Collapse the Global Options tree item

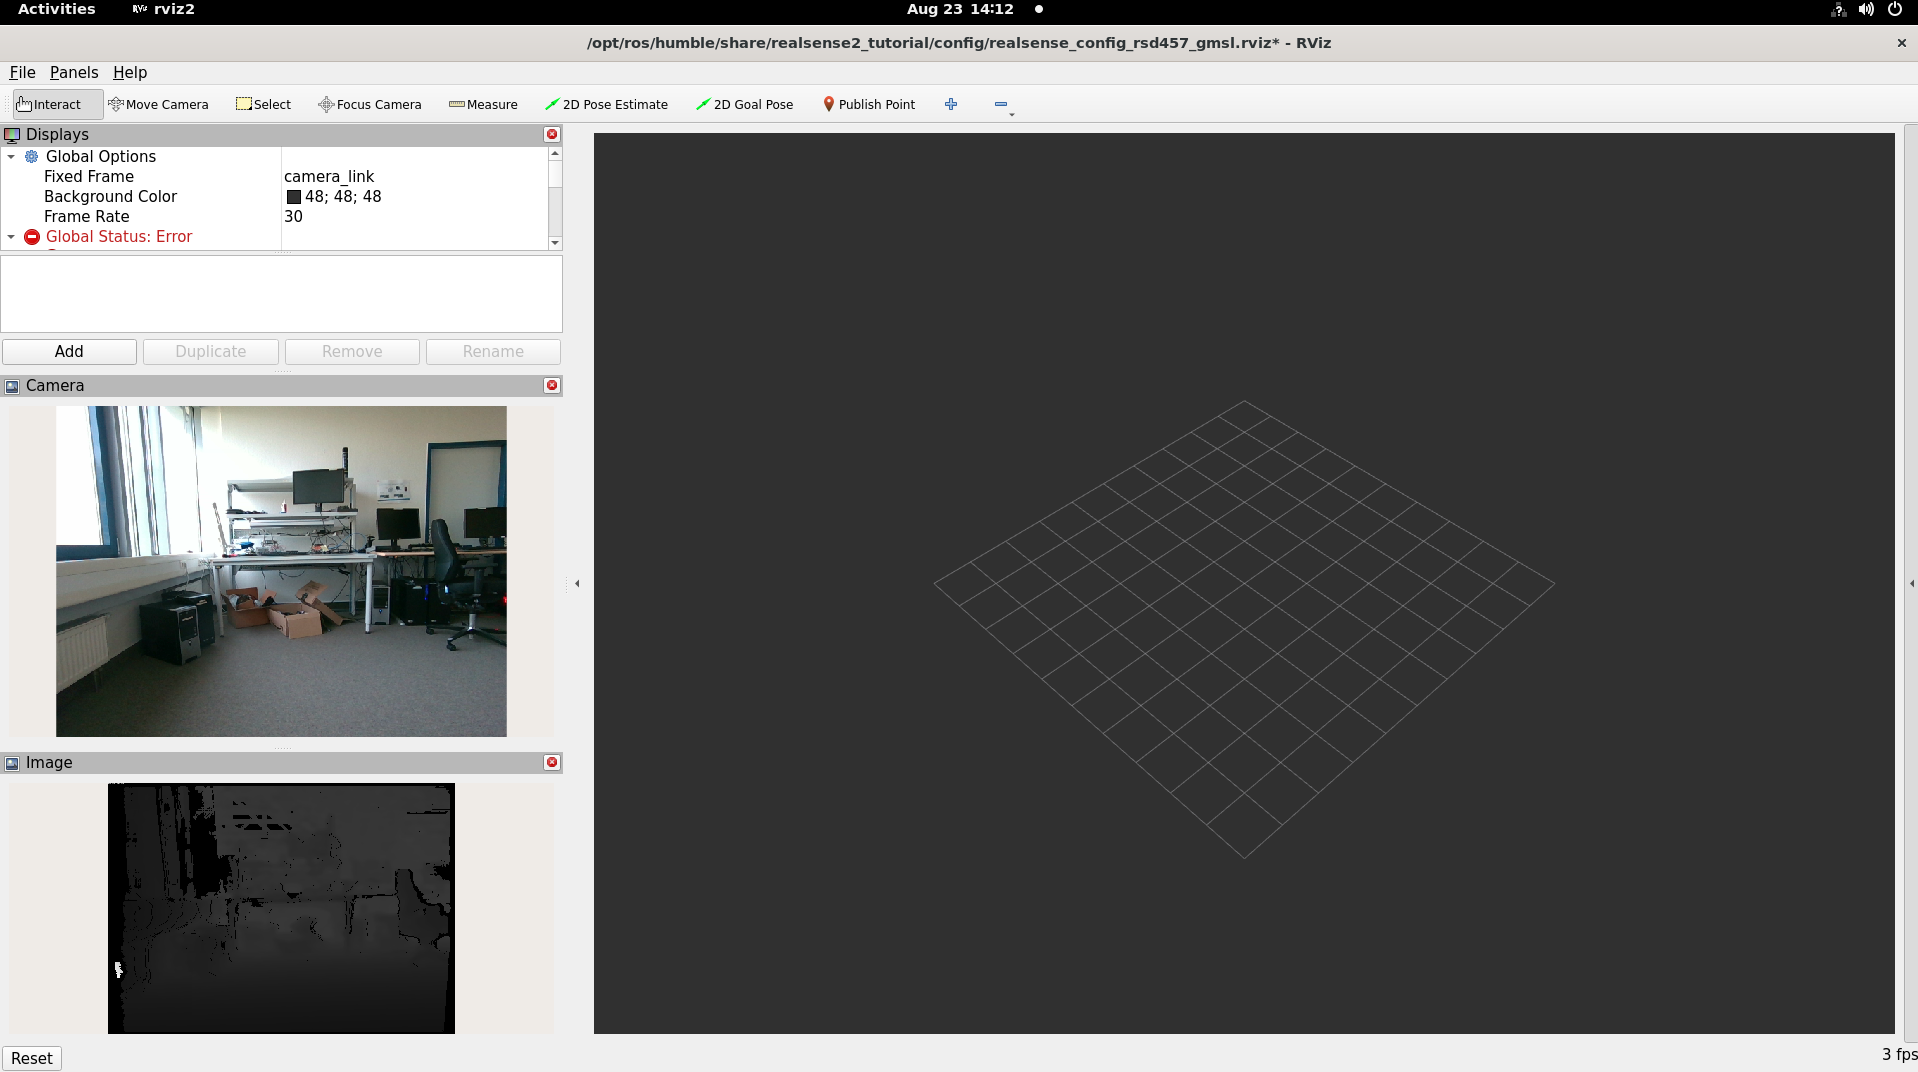click(11, 157)
